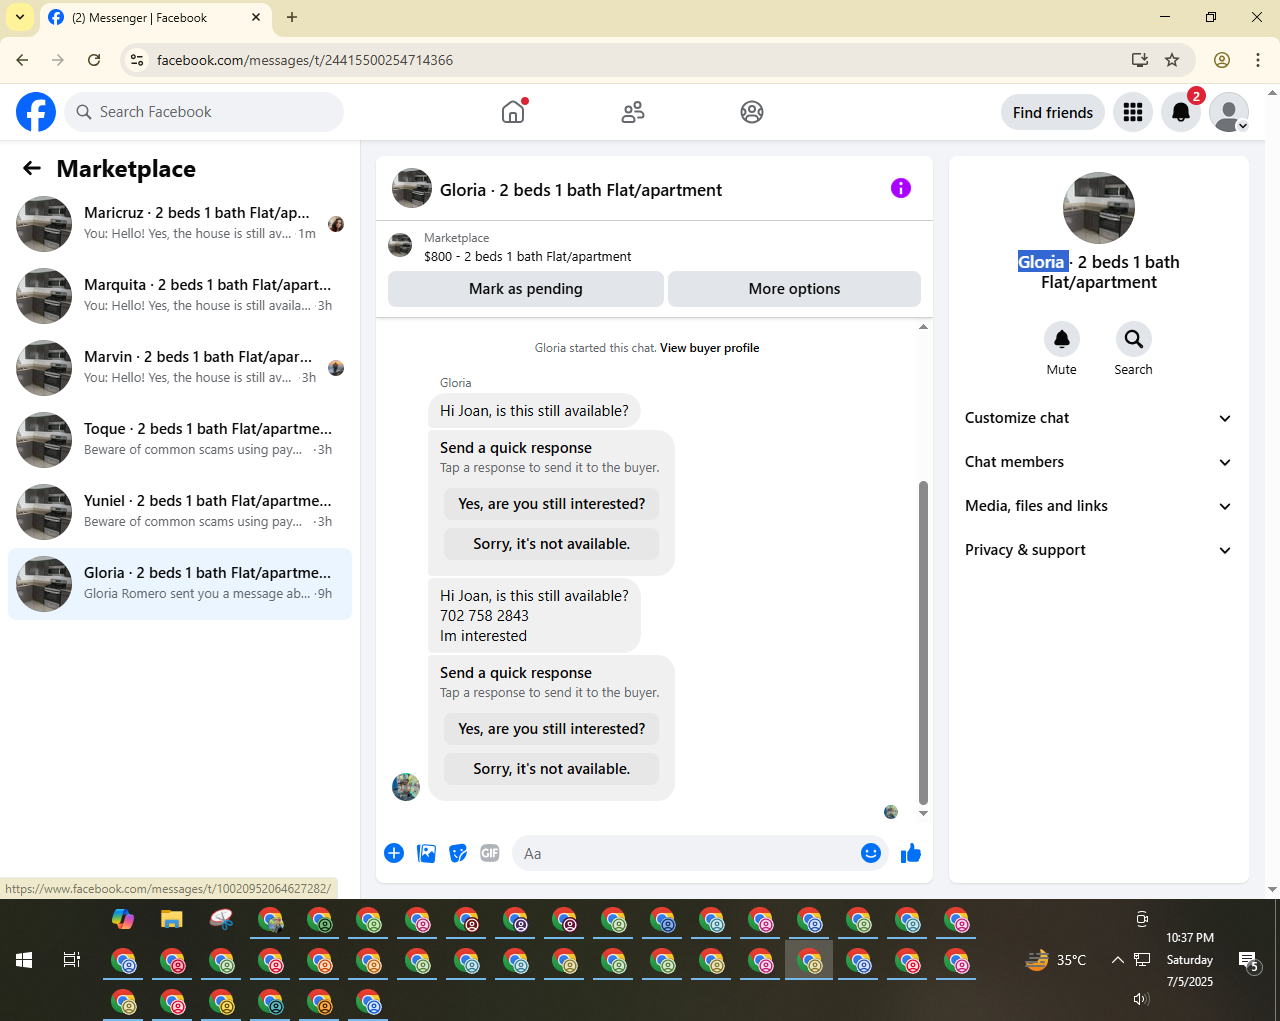Bookmark this tab with star icon
Image resolution: width=1280 pixels, height=1021 pixels.
1172,60
